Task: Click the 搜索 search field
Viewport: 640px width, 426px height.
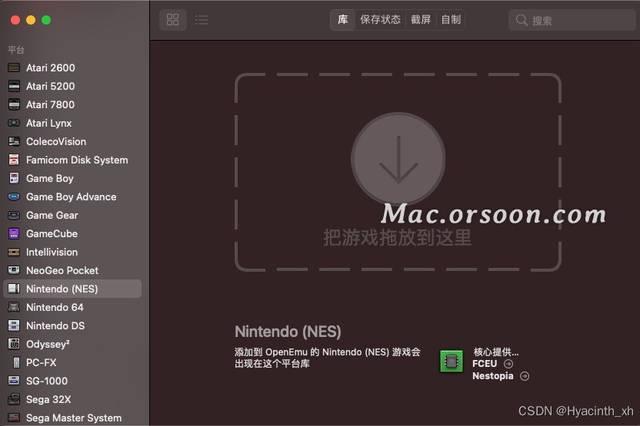Action: coord(572,20)
